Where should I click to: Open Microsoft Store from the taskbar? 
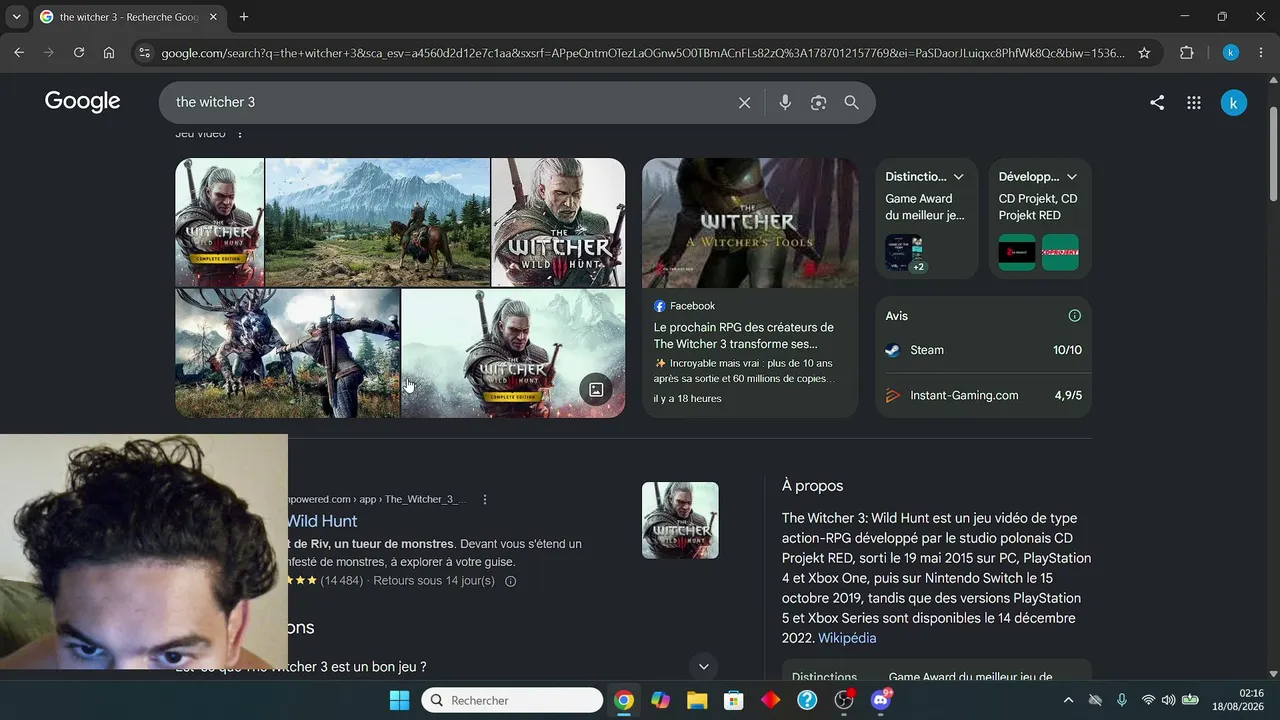click(734, 700)
